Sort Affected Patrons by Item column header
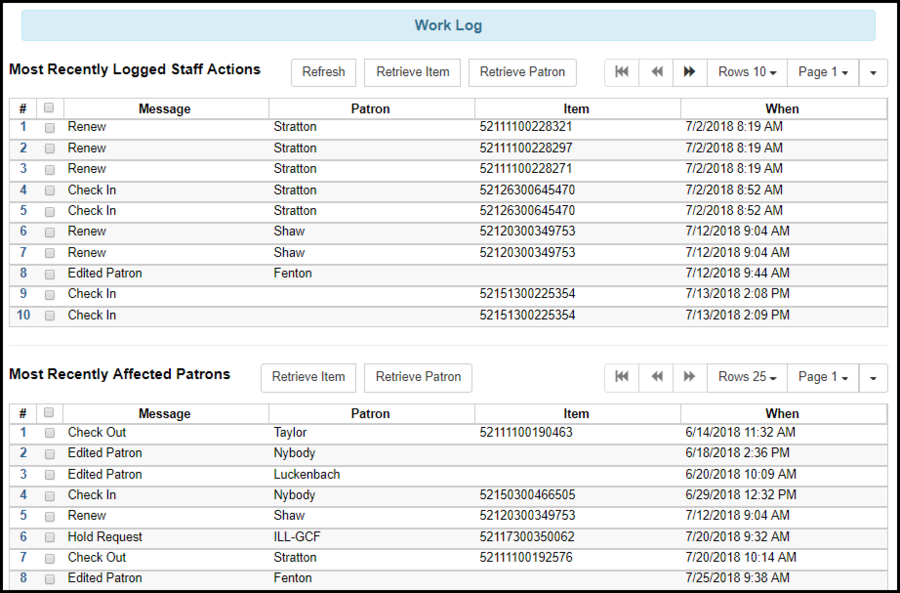This screenshot has height=593, width=900. pyautogui.click(x=576, y=413)
